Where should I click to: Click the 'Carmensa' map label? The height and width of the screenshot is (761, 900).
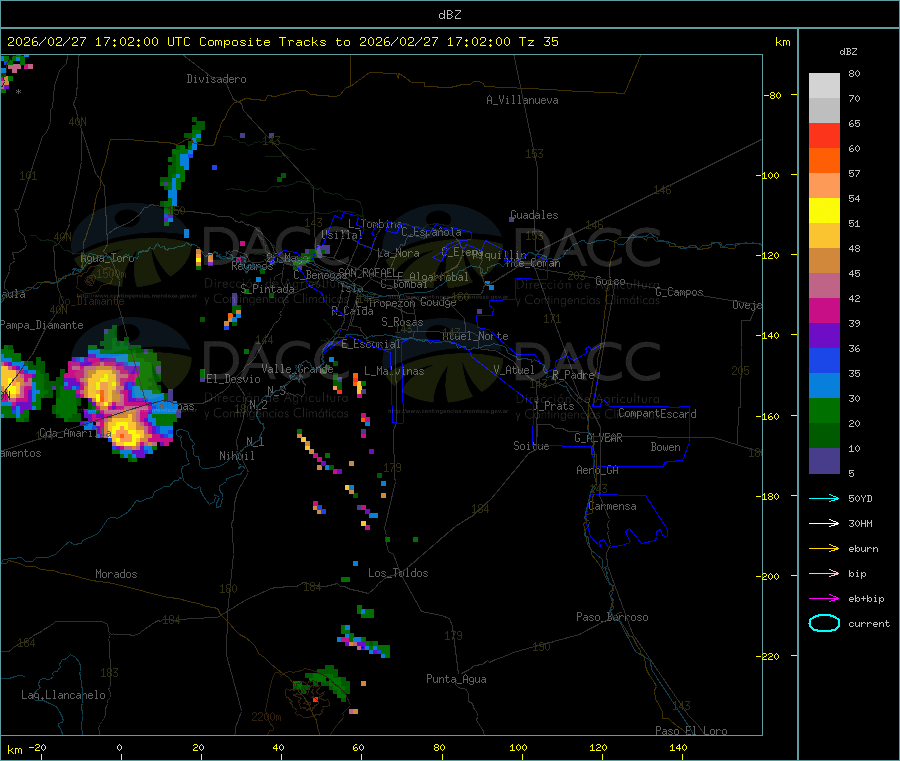(612, 506)
